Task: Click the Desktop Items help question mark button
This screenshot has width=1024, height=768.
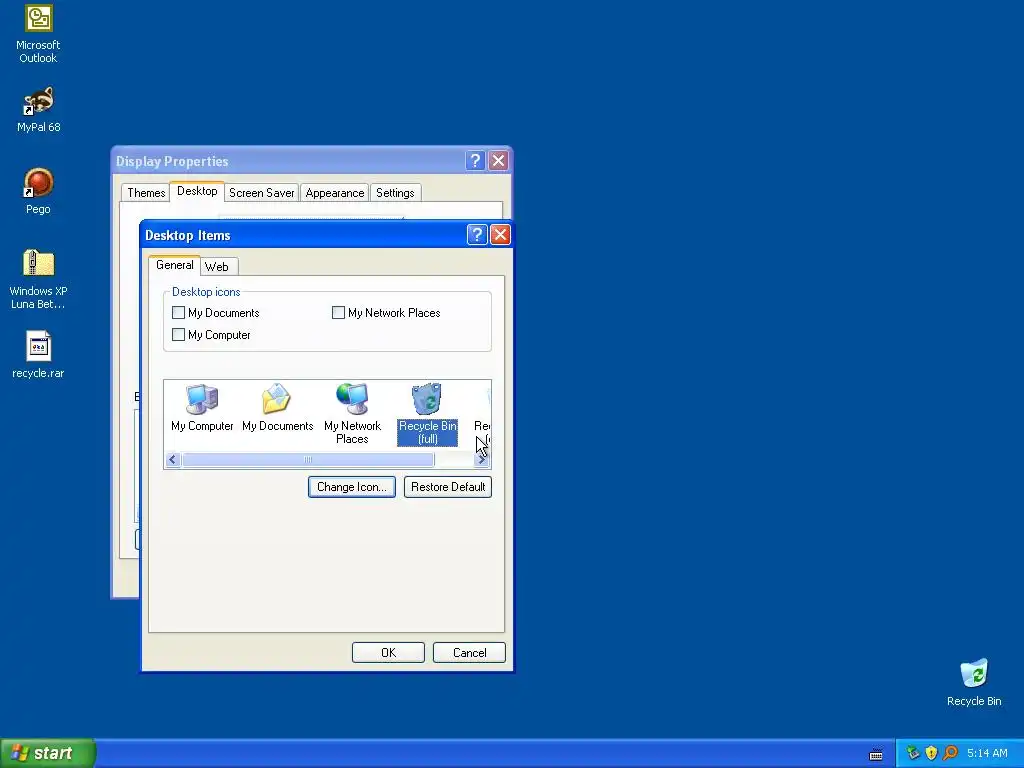Action: (477, 234)
